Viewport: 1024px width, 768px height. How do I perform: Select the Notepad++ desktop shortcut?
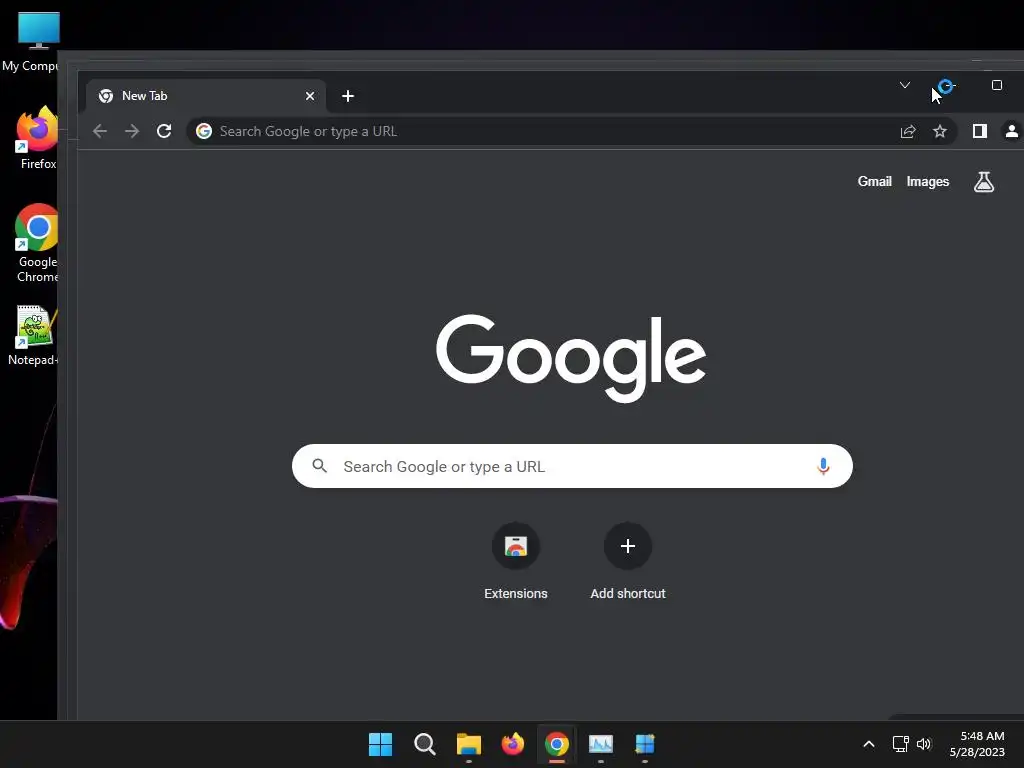click(34, 336)
